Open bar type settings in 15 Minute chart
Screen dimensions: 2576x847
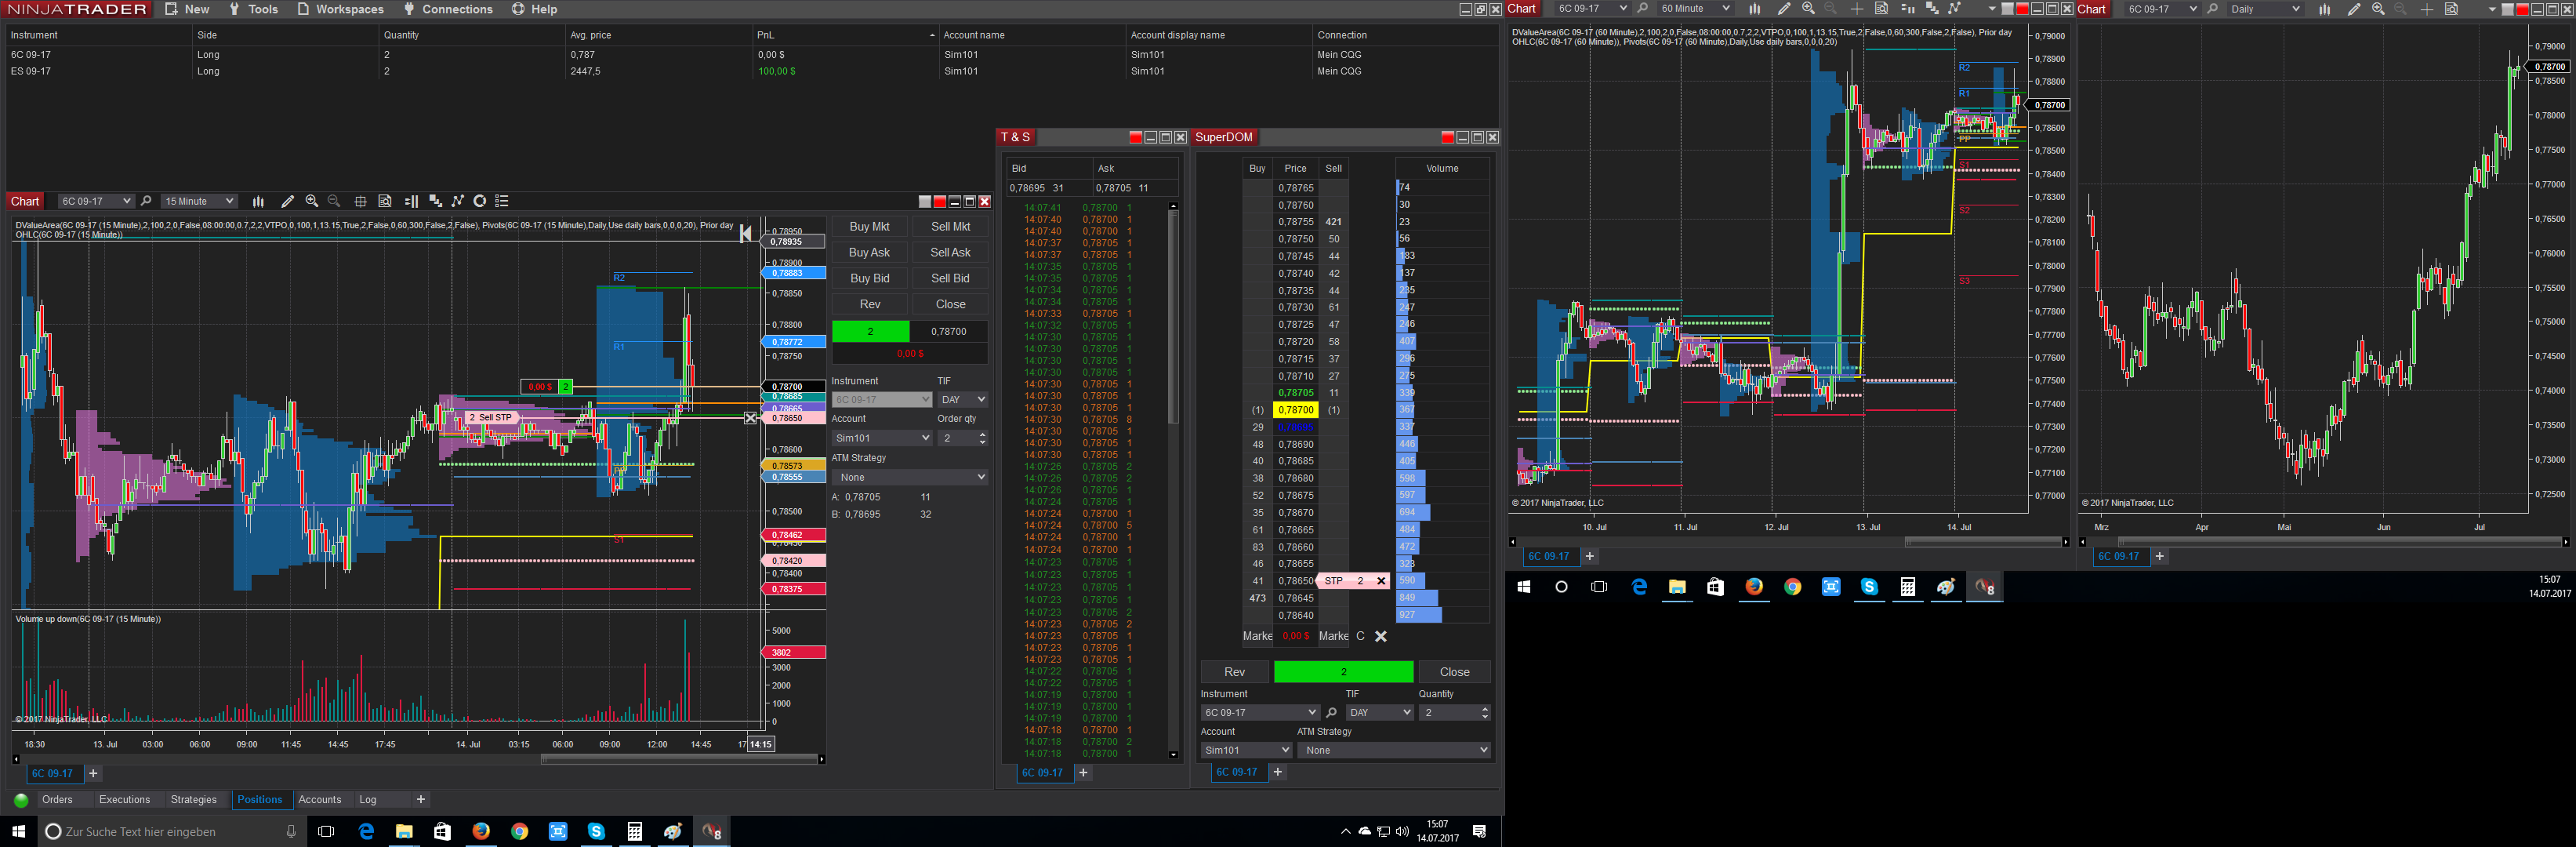coord(258,201)
